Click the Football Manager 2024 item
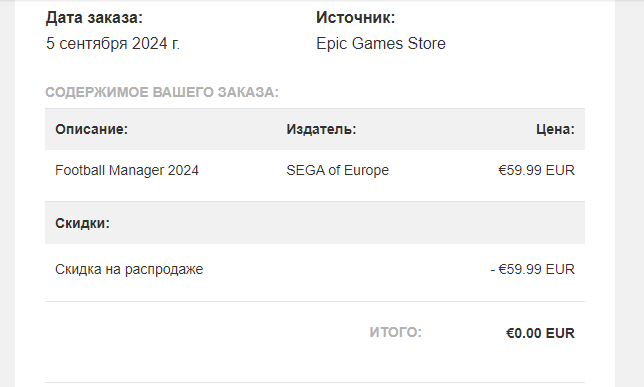Viewport: 644px width, 387px height. pos(127,170)
